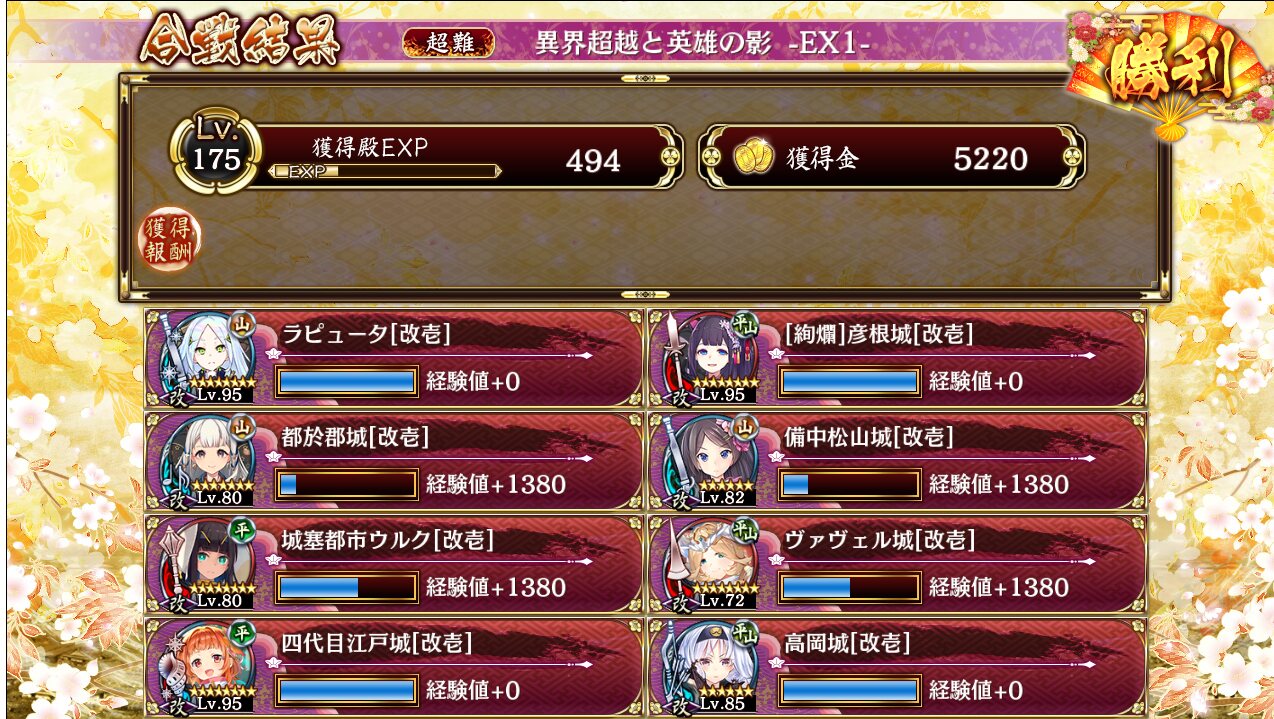Click the Lv. 175 player level badge
Viewport: 1274px width, 719px height.
[216, 155]
